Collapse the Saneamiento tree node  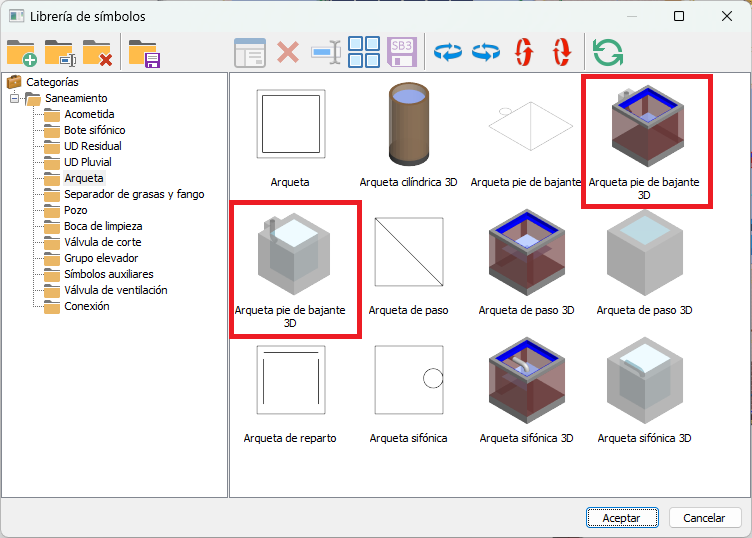point(14,98)
